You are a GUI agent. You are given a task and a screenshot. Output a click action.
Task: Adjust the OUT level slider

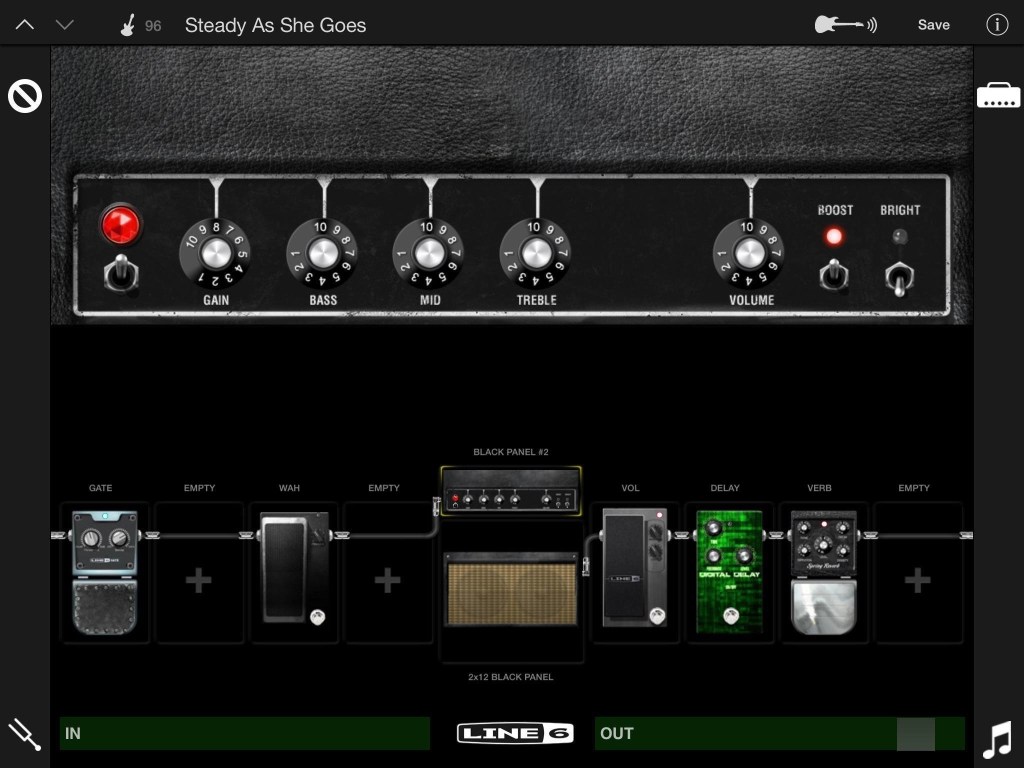915,733
